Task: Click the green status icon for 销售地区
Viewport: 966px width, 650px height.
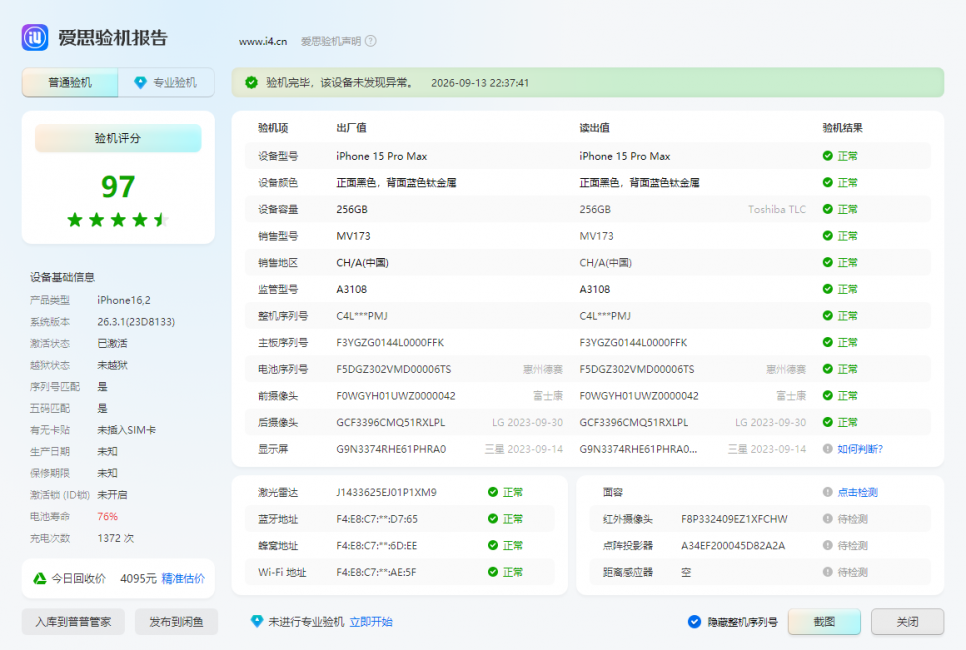Action: (827, 262)
